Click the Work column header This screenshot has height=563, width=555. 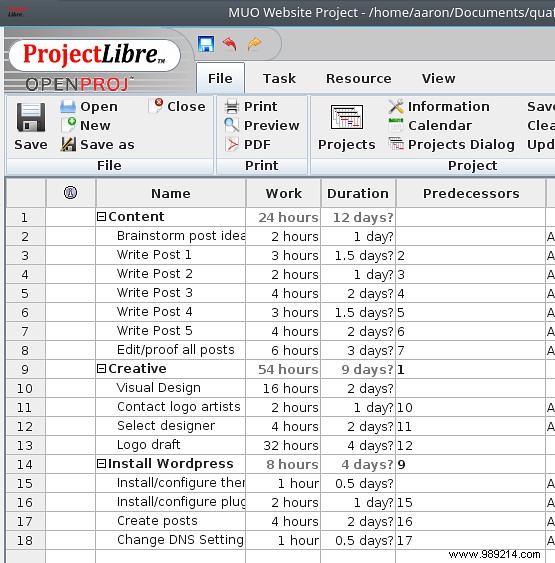coord(284,193)
